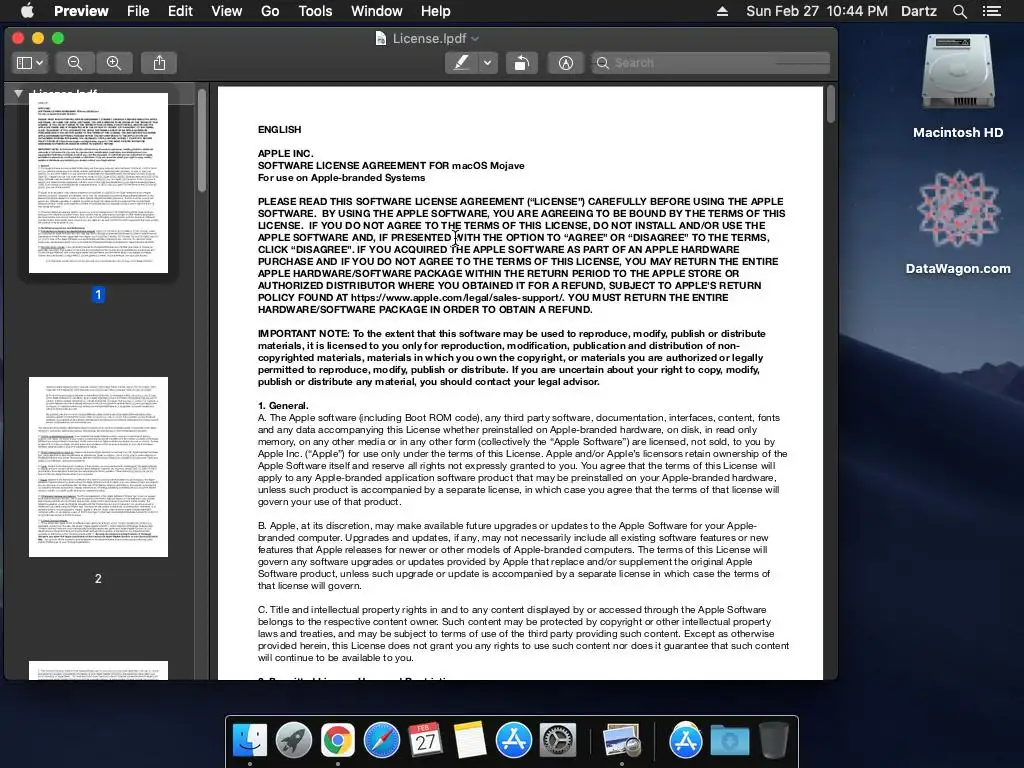Open the Help menu
Image resolution: width=1024 pixels, height=768 pixels.
(436, 11)
